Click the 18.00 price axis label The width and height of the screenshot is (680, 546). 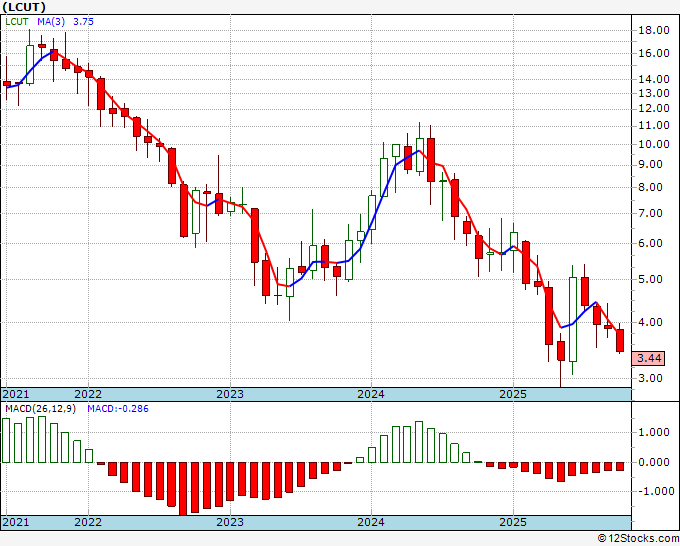[x=654, y=30]
